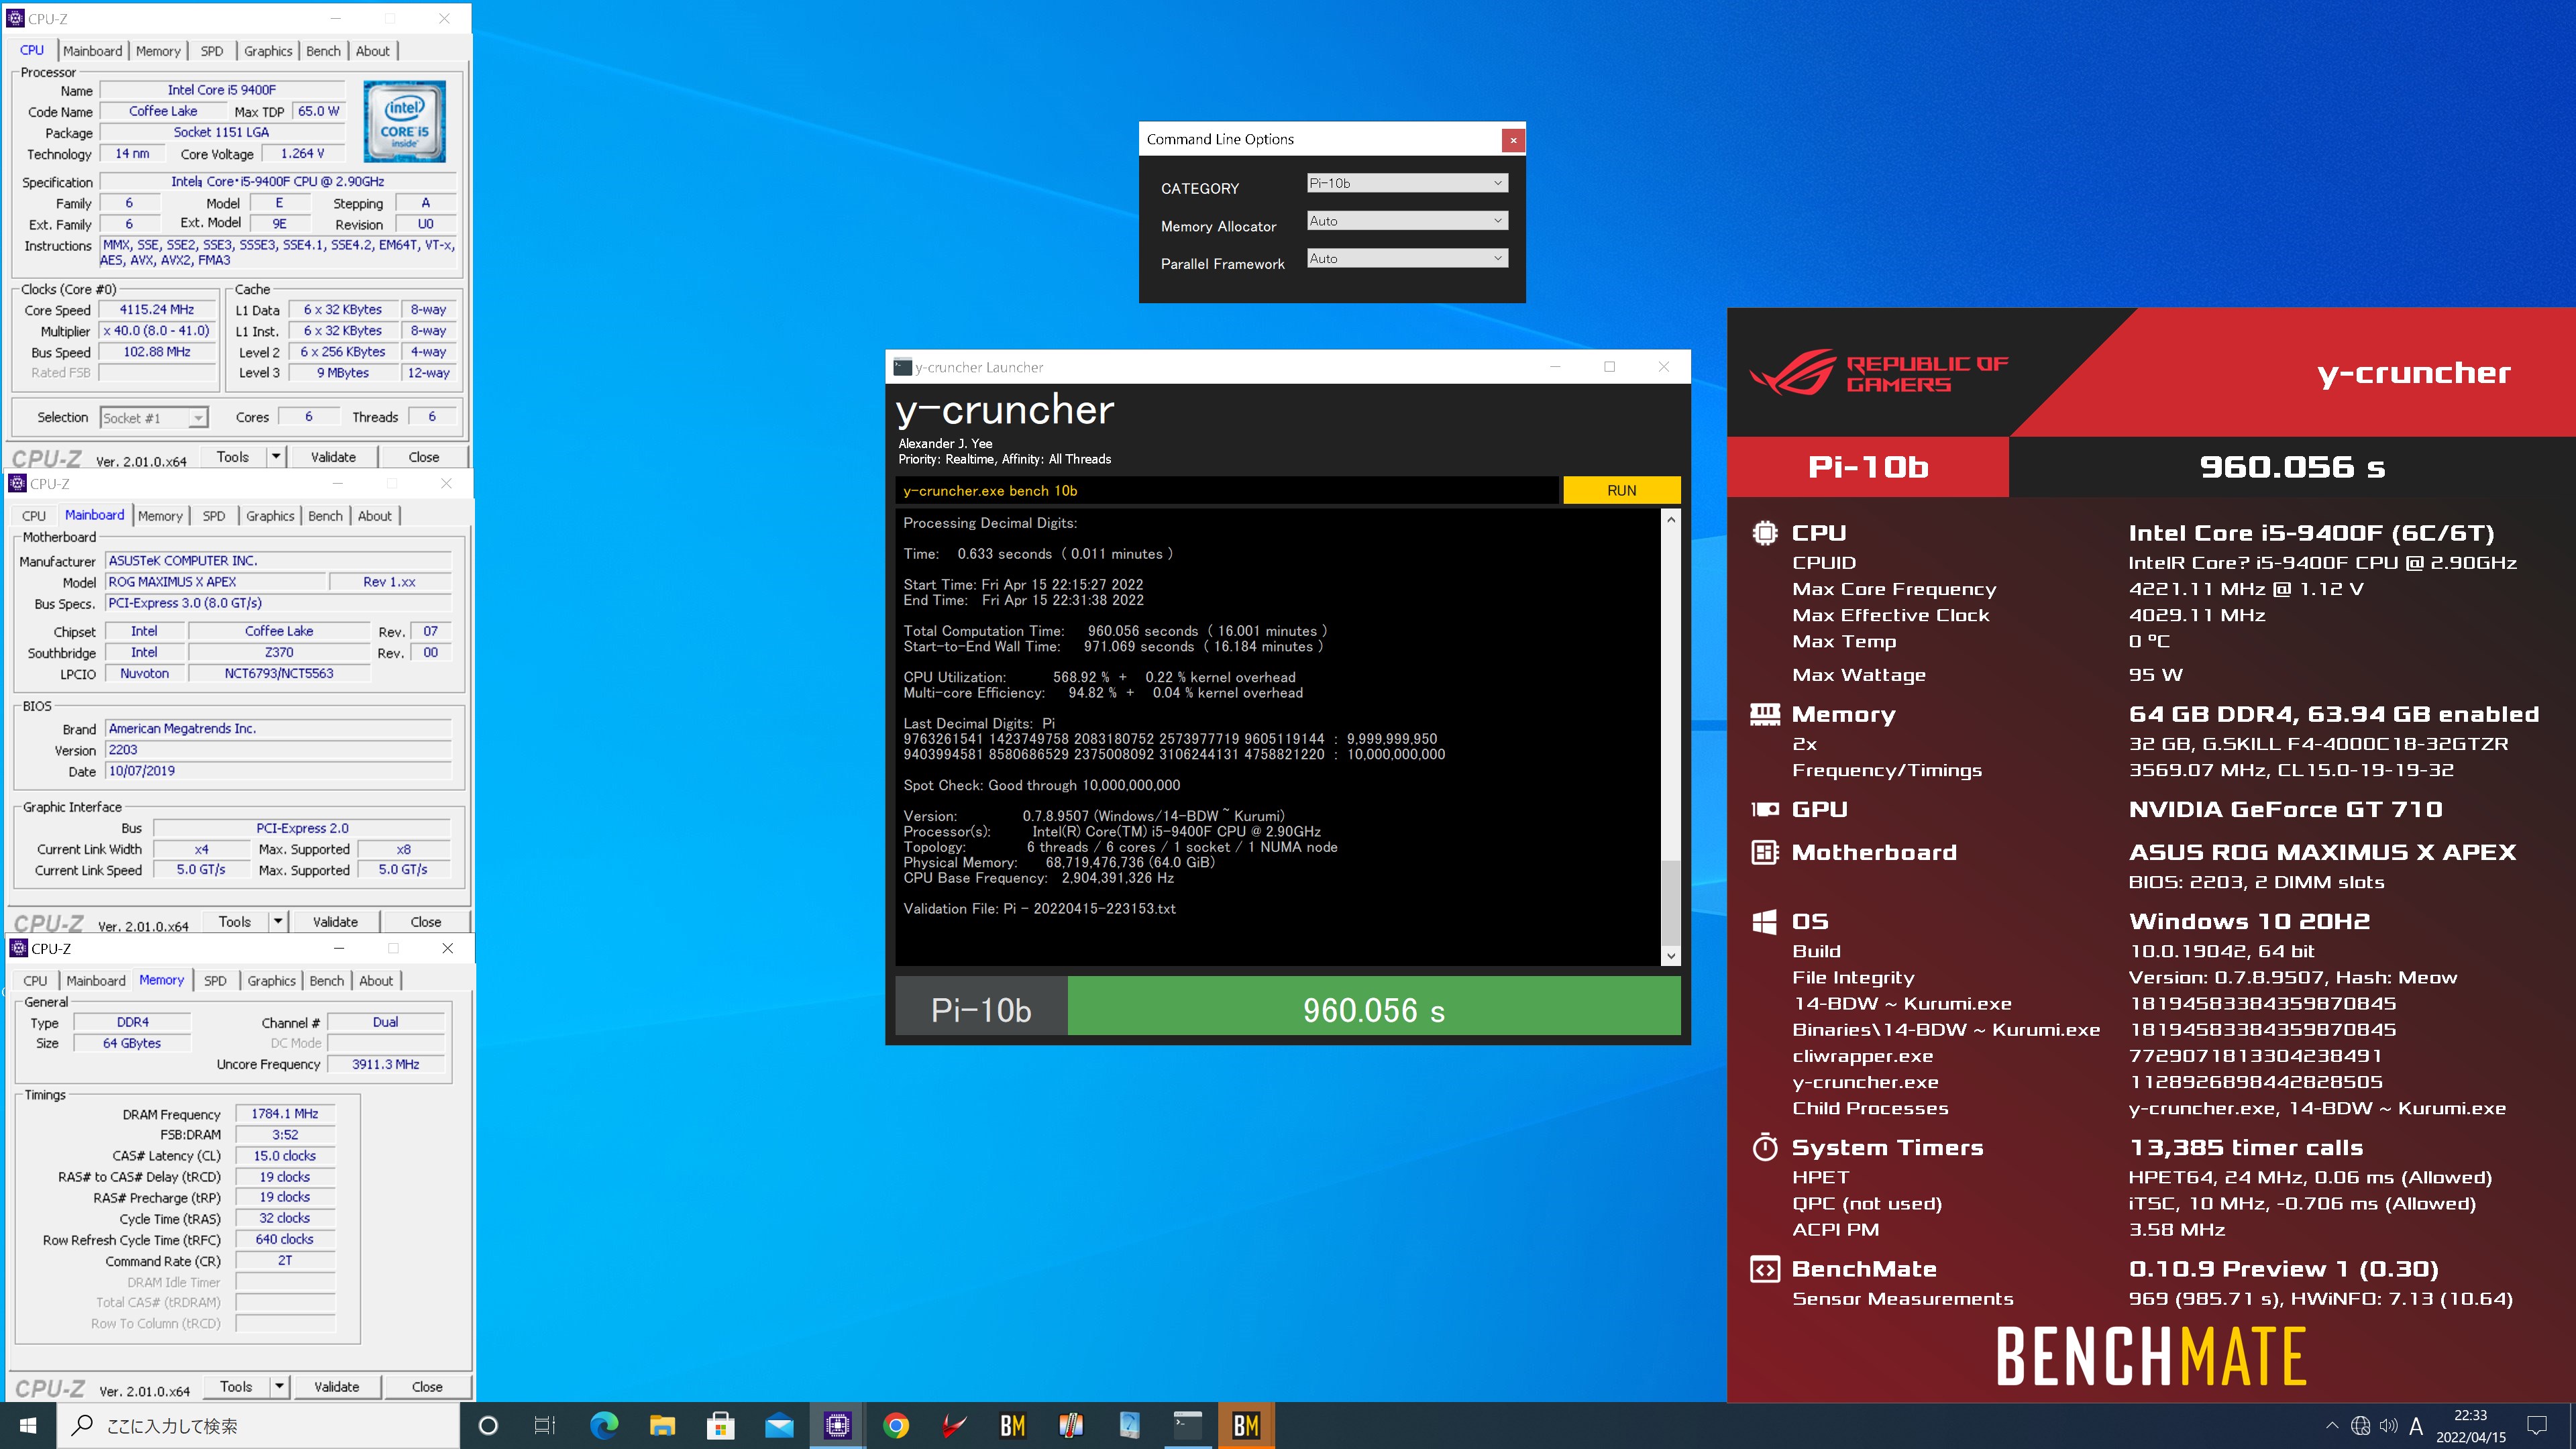Switch to SPD tab in topmost CPU-Z window
This screenshot has height=1449, width=2576.
point(212,51)
